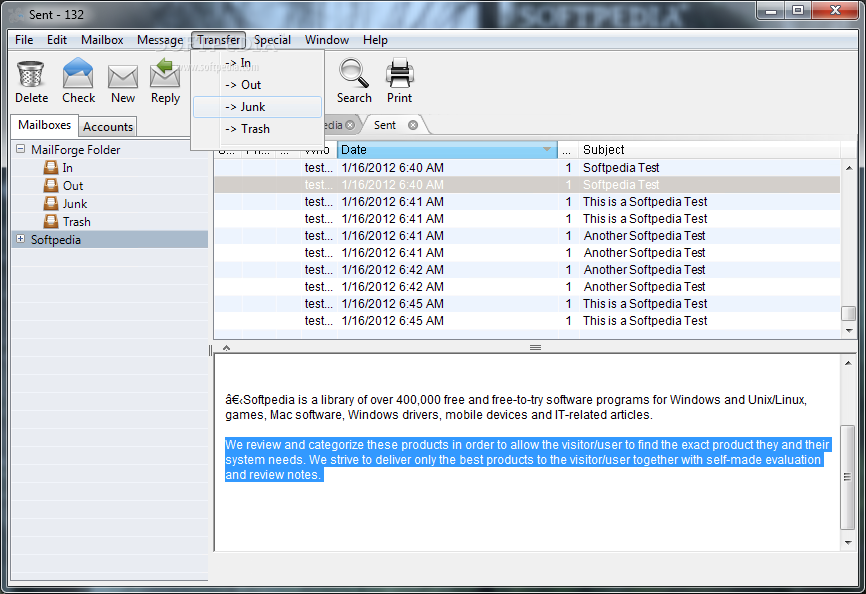This screenshot has width=866, height=594.
Task: Open the Special menu
Action: [272, 40]
